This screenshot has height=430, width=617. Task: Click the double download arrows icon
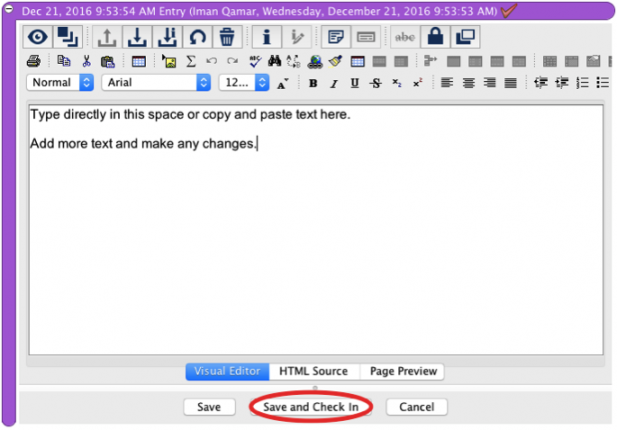tap(167, 37)
